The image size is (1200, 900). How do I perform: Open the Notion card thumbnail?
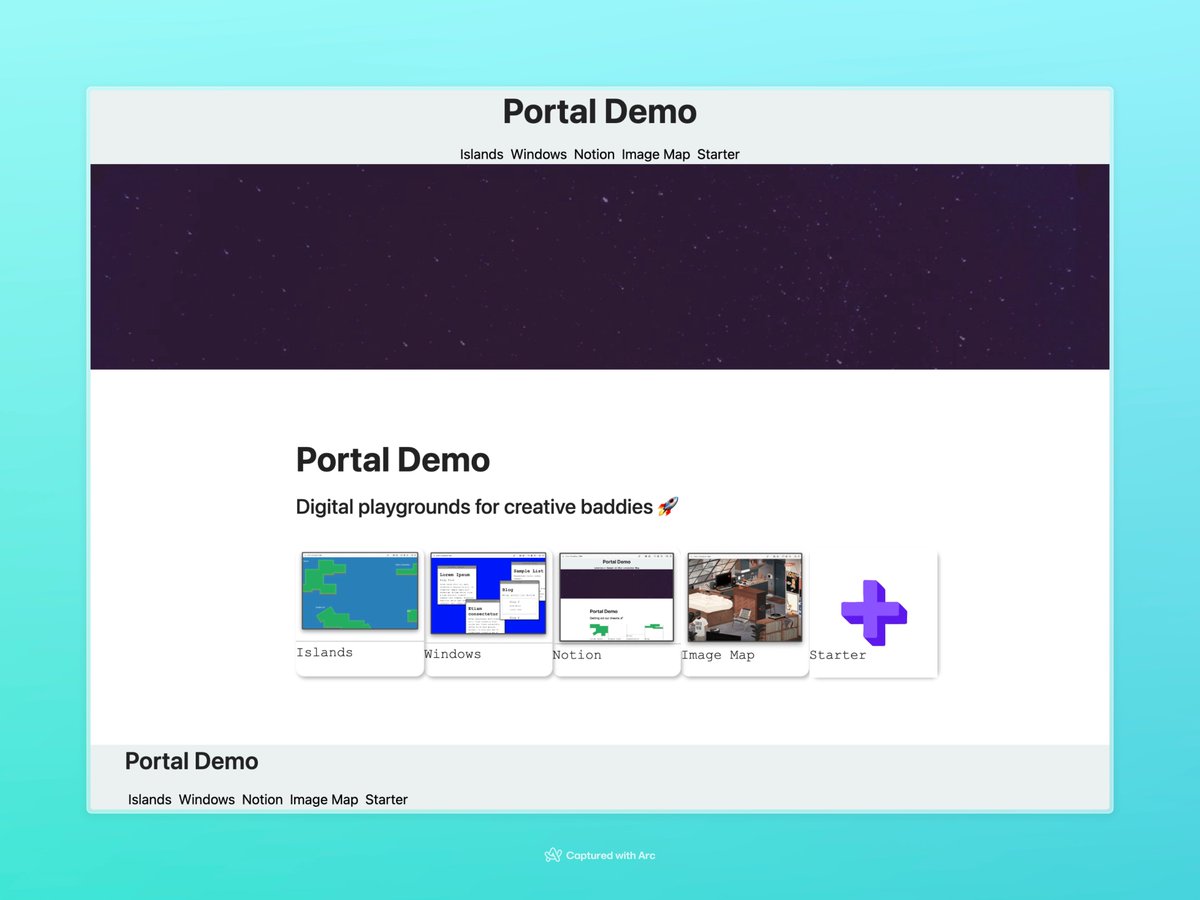click(616, 597)
